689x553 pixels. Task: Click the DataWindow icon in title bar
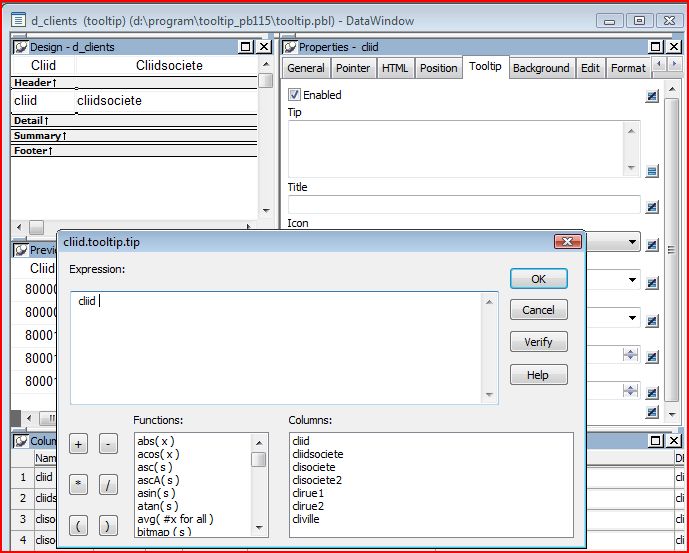click(18, 20)
